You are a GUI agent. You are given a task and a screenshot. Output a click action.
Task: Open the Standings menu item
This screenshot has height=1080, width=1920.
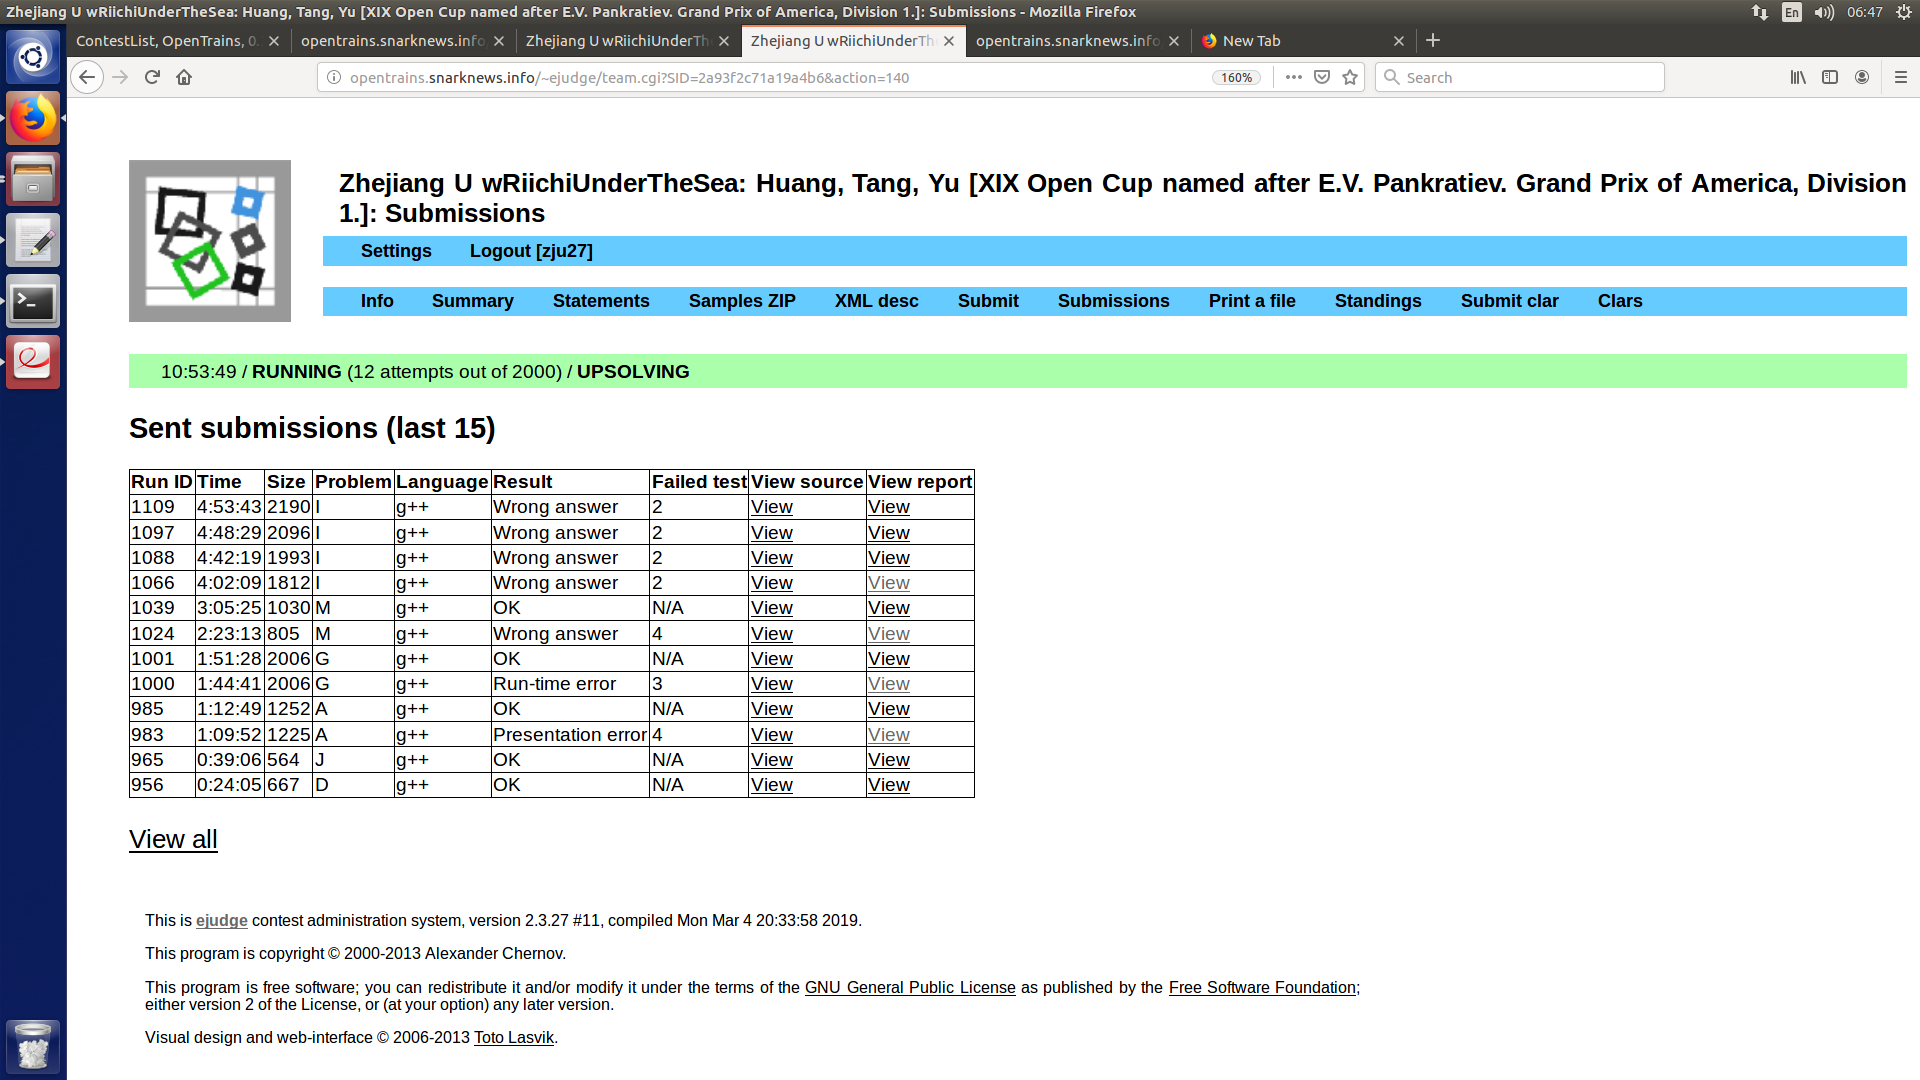1377,301
